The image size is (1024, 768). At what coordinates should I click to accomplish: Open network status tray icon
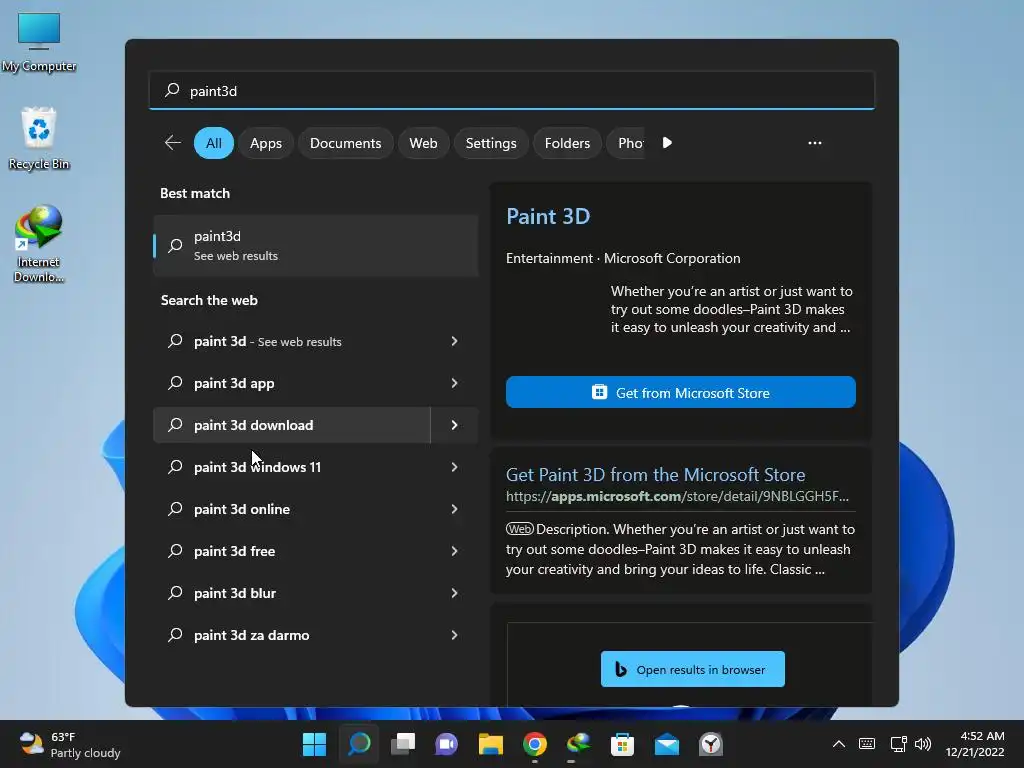[899, 744]
